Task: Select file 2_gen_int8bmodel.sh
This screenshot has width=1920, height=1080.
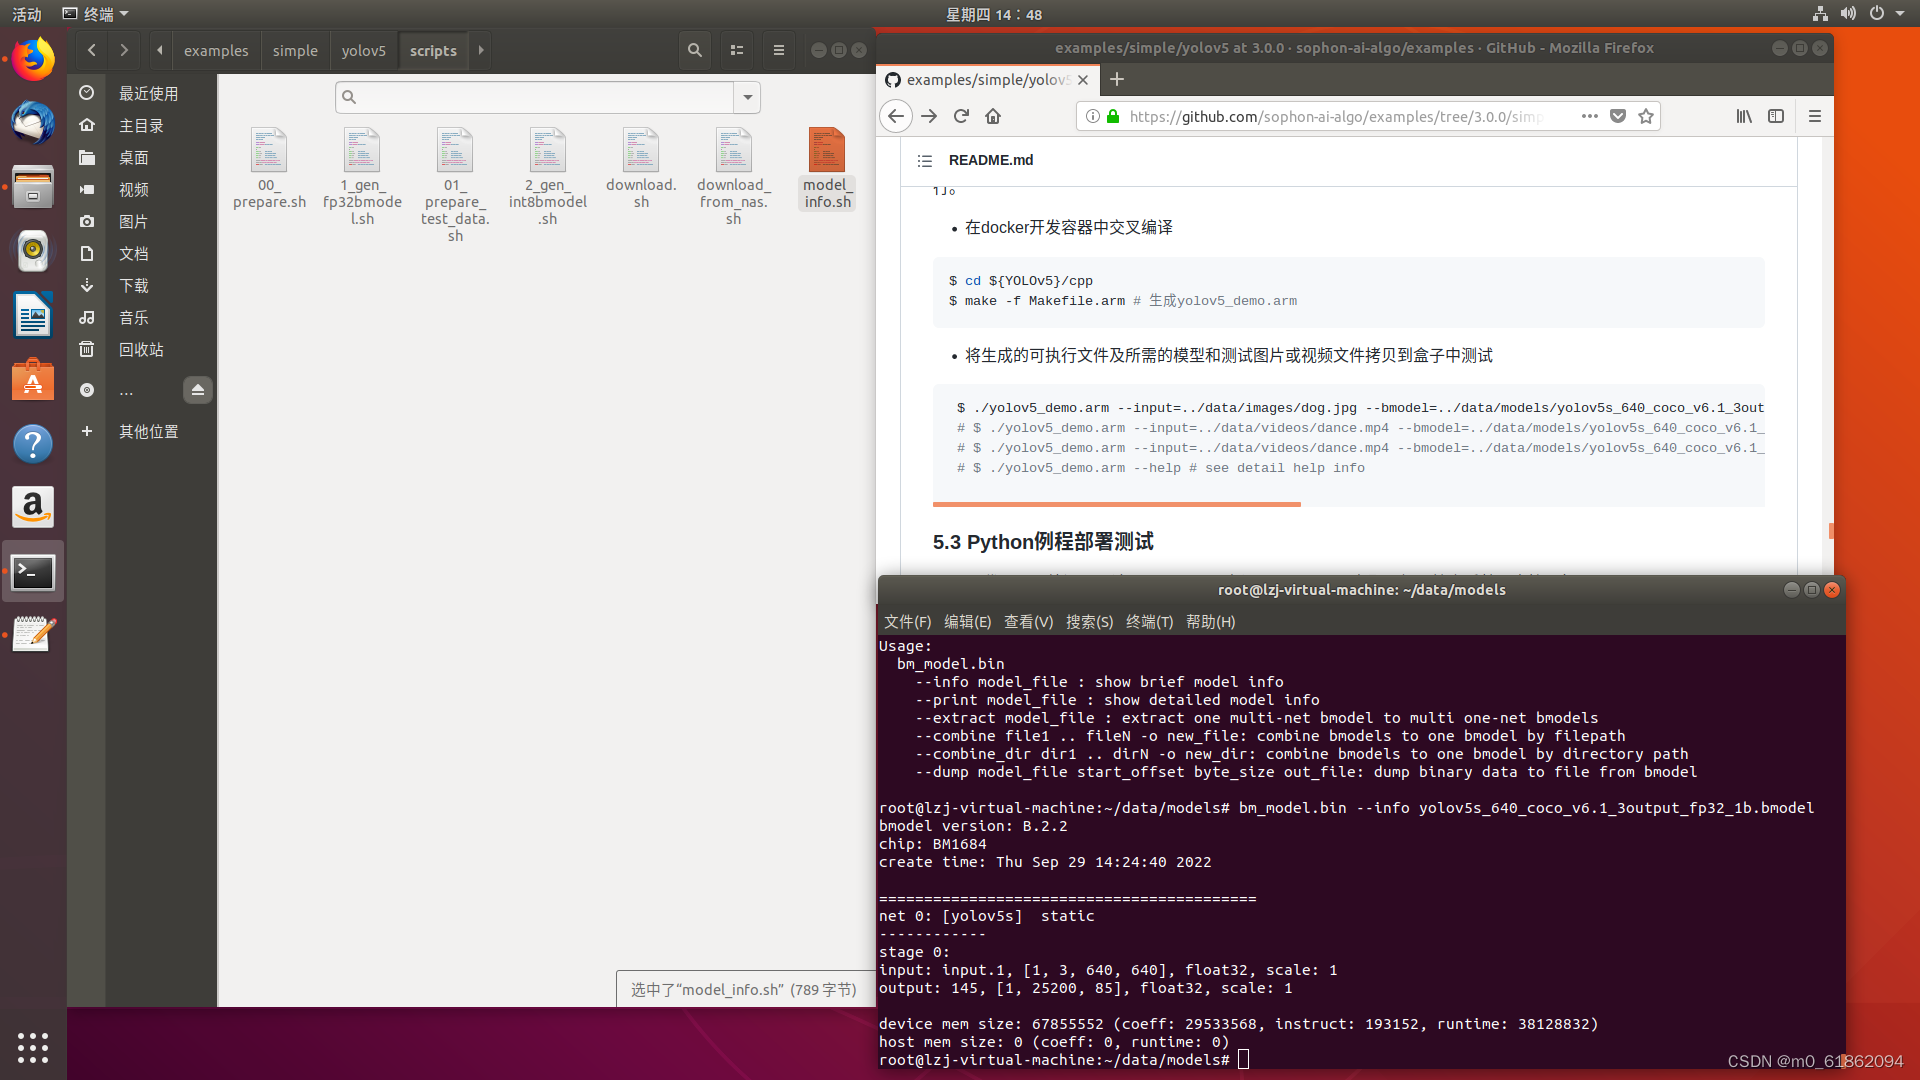Action: pos(548,177)
